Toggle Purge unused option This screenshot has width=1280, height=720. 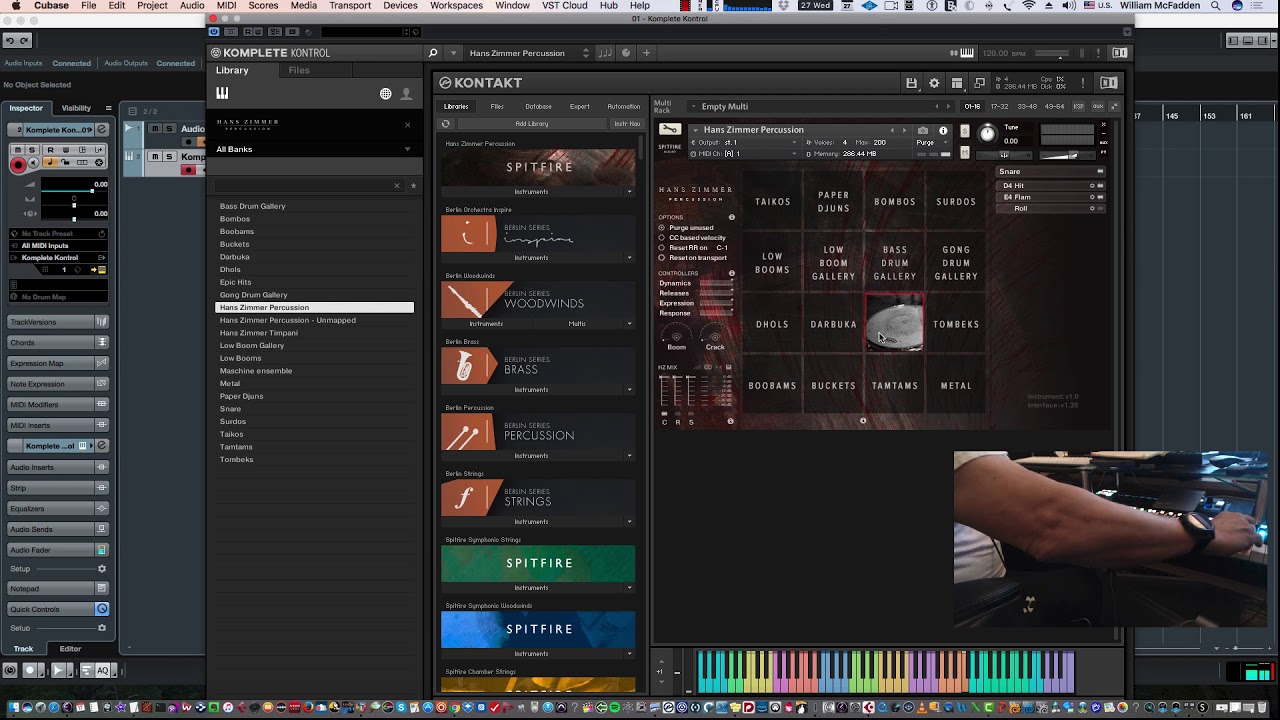pyautogui.click(x=661, y=228)
